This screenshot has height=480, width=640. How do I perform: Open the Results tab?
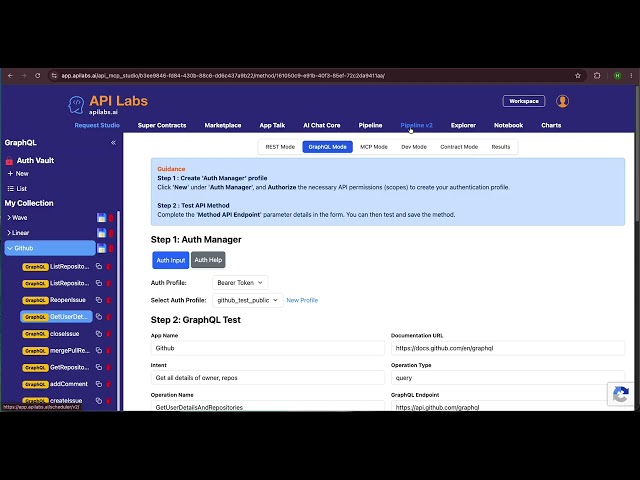501,147
